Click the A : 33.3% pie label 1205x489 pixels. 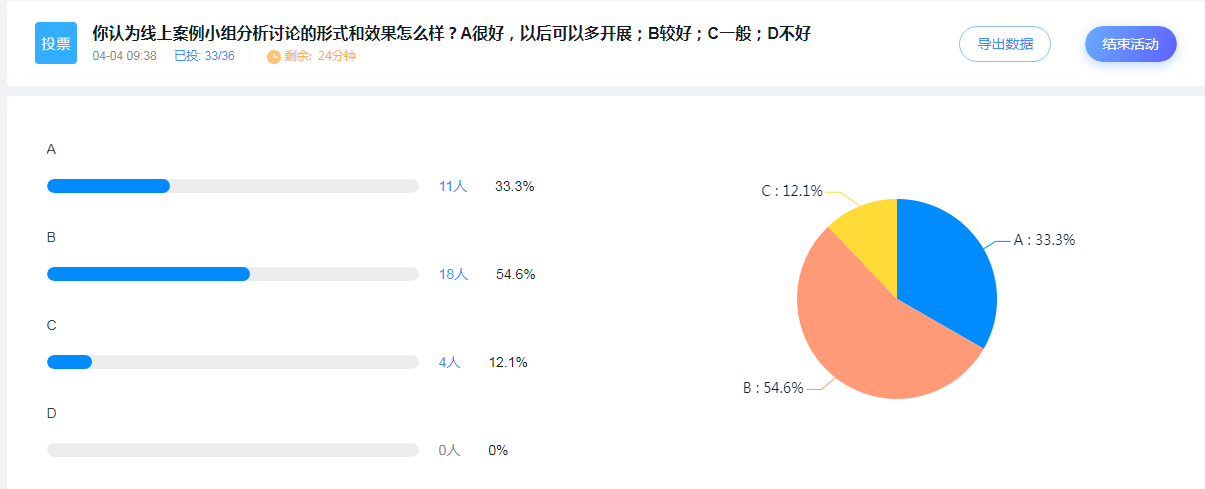(x=1044, y=240)
